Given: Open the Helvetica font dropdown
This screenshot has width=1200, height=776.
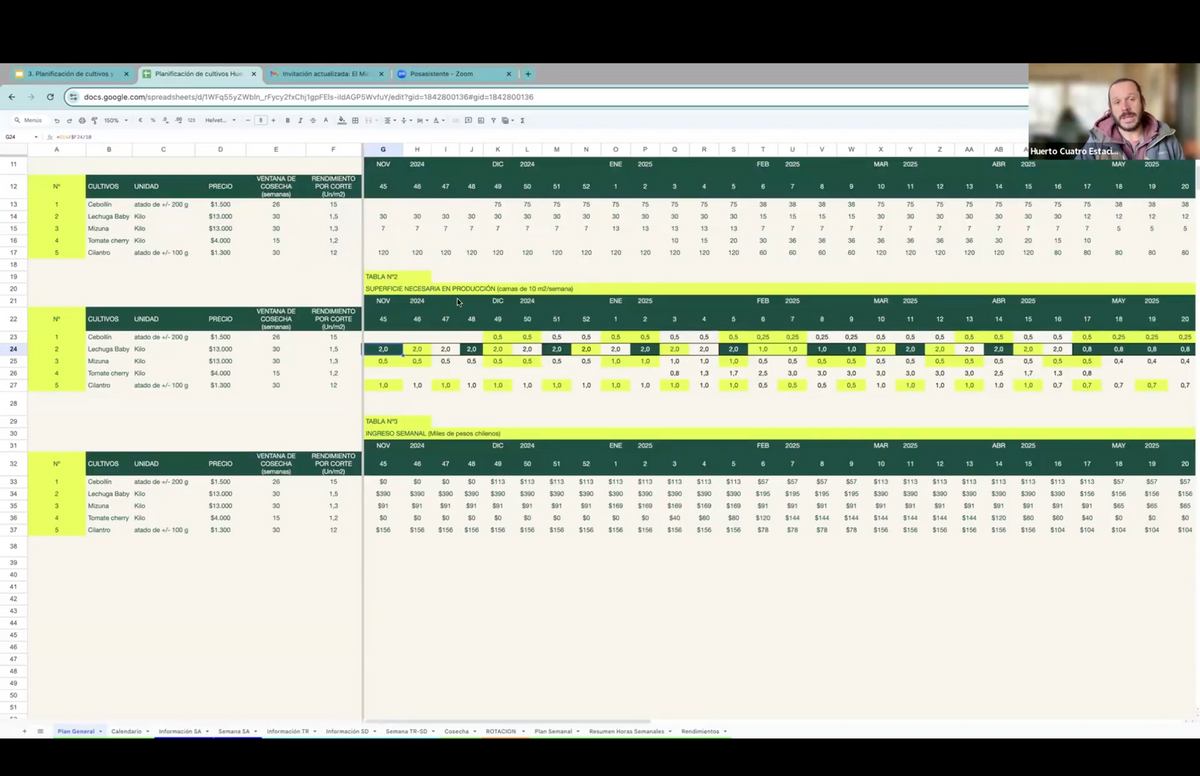Looking at the screenshot, I should tap(220, 120).
